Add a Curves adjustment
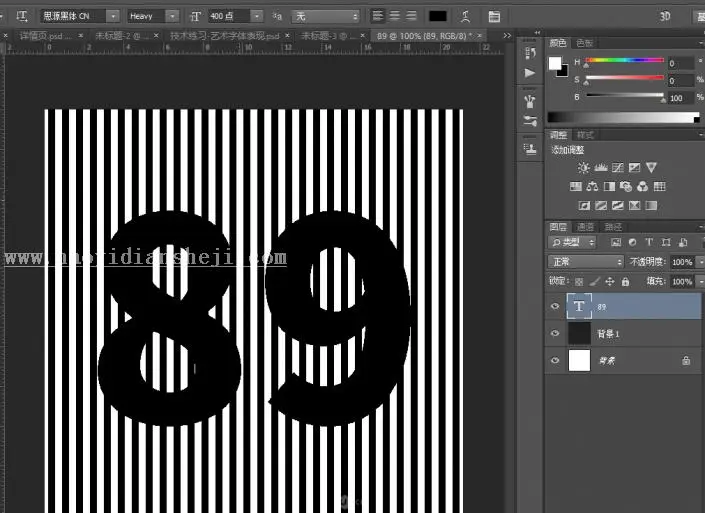This screenshot has width=705, height=513. pyautogui.click(x=618, y=168)
